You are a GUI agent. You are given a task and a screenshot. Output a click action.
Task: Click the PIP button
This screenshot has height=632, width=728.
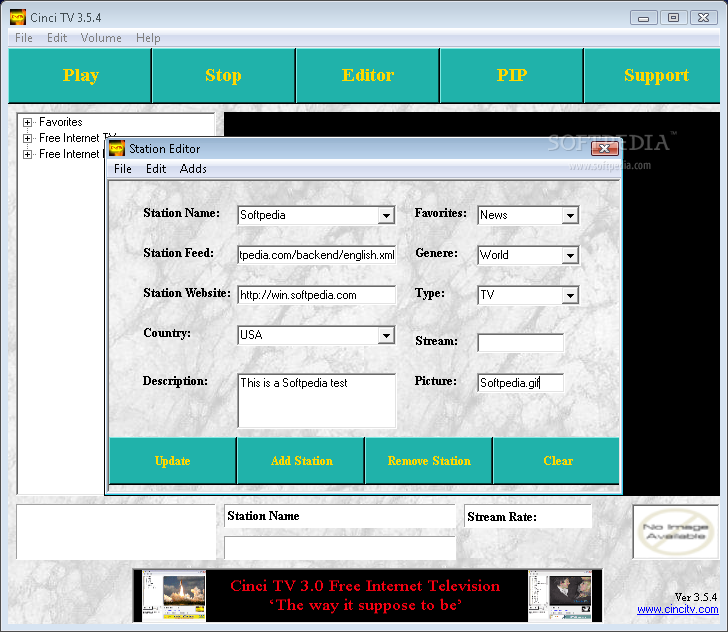tap(512, 75)
